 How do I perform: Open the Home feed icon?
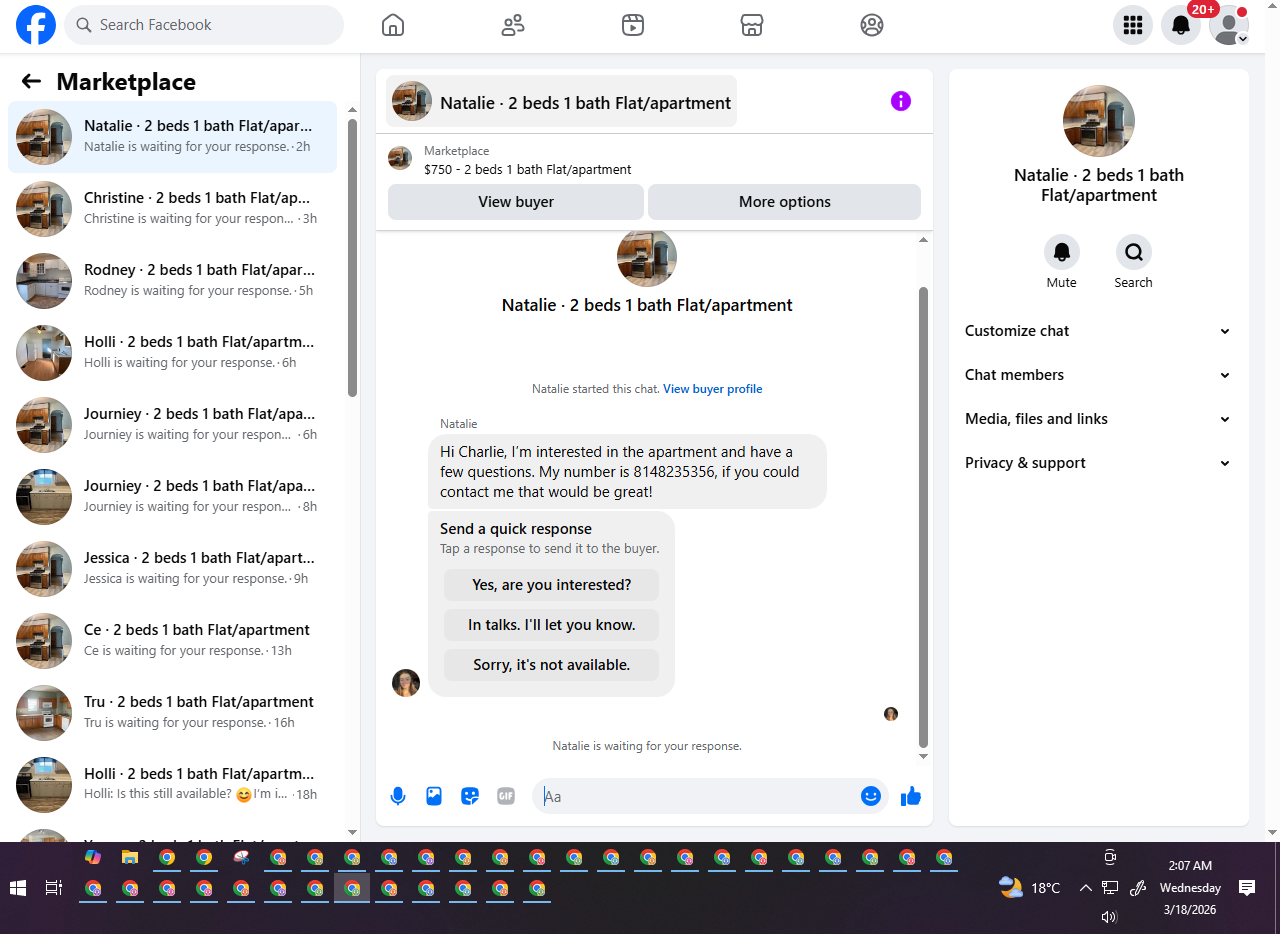pyautogui.click(x=393, y=25)
